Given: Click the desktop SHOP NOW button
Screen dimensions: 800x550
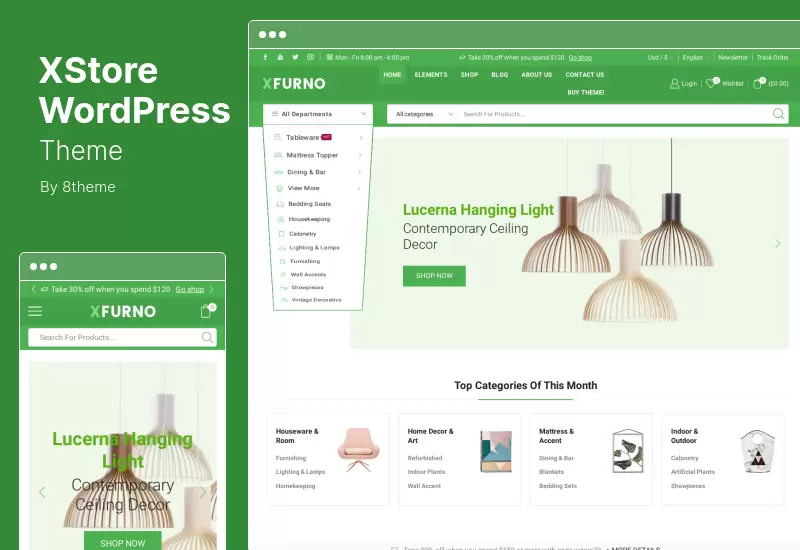Looking at the screenshot, I should (434, 276).
